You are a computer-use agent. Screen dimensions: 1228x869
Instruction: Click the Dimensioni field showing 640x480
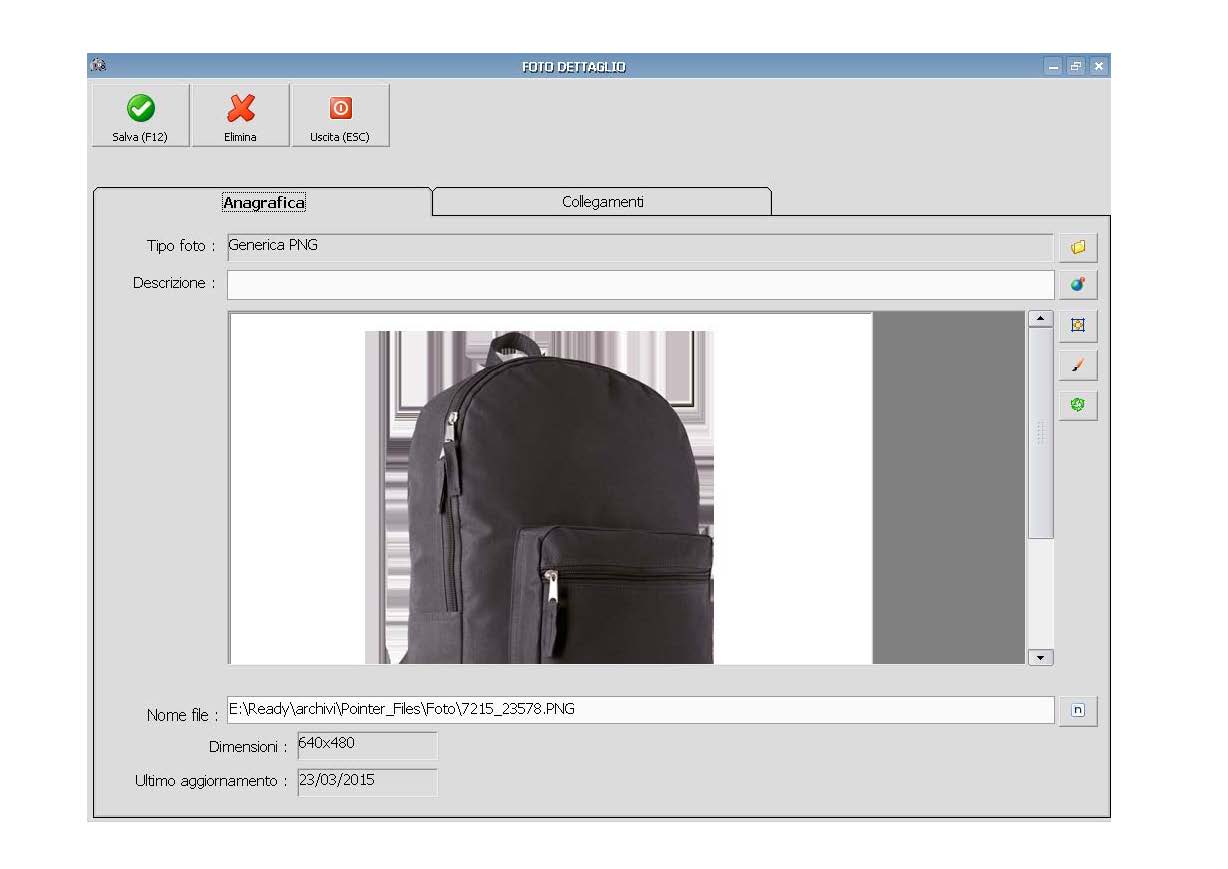[x=367, y=745]
